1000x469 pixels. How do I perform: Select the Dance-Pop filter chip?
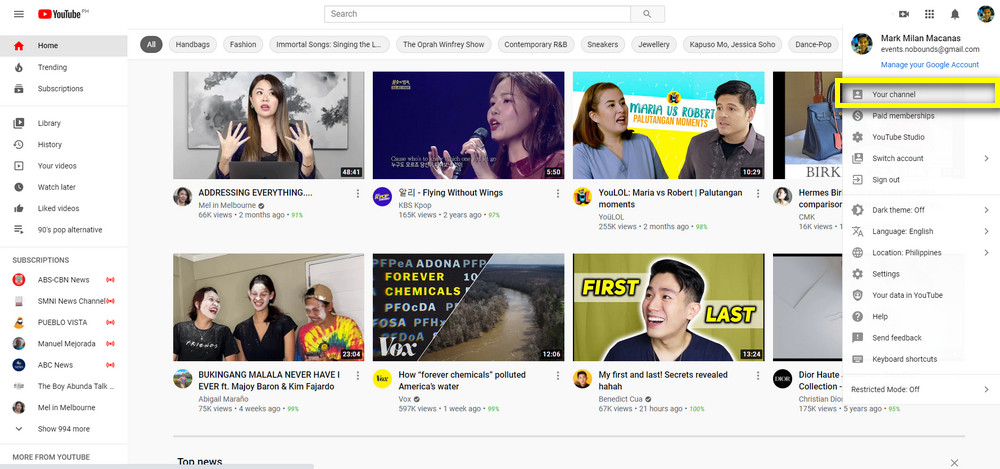click(x=814, y=45)
